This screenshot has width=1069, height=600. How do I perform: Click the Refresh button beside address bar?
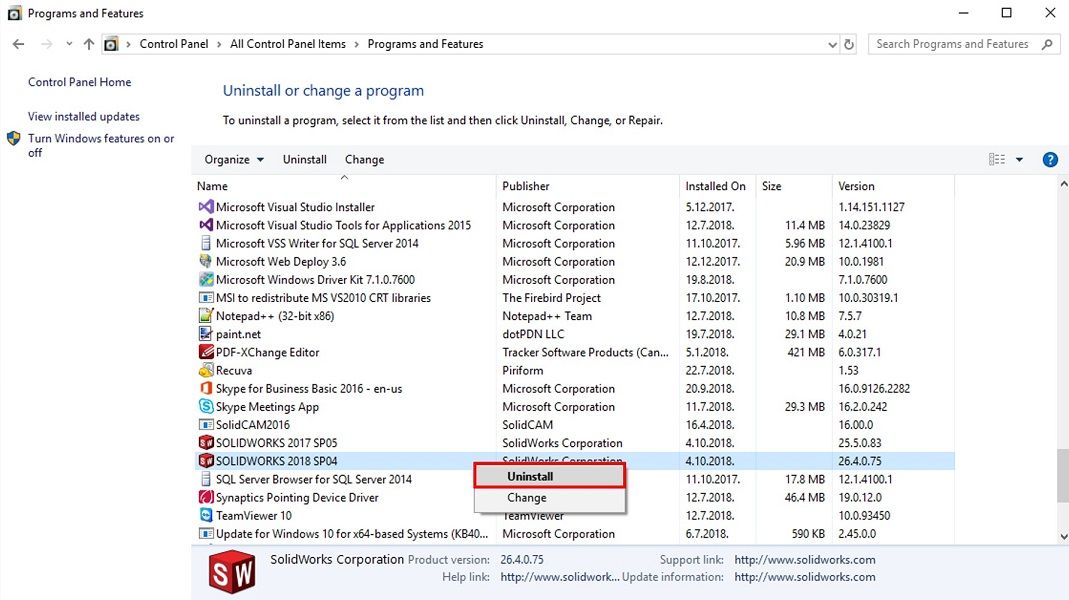pyautogui.click(x=849, y=44)
